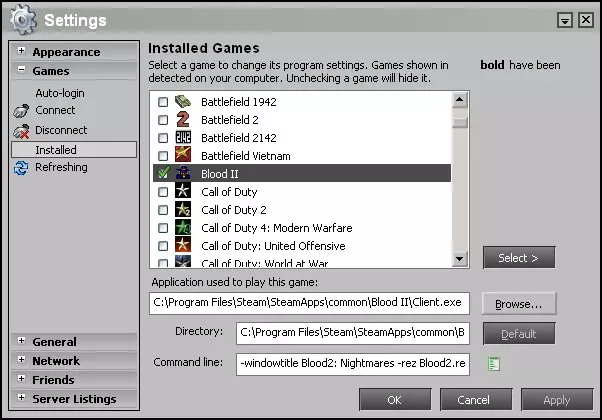Click the Browse... button

tap(519, 304)
